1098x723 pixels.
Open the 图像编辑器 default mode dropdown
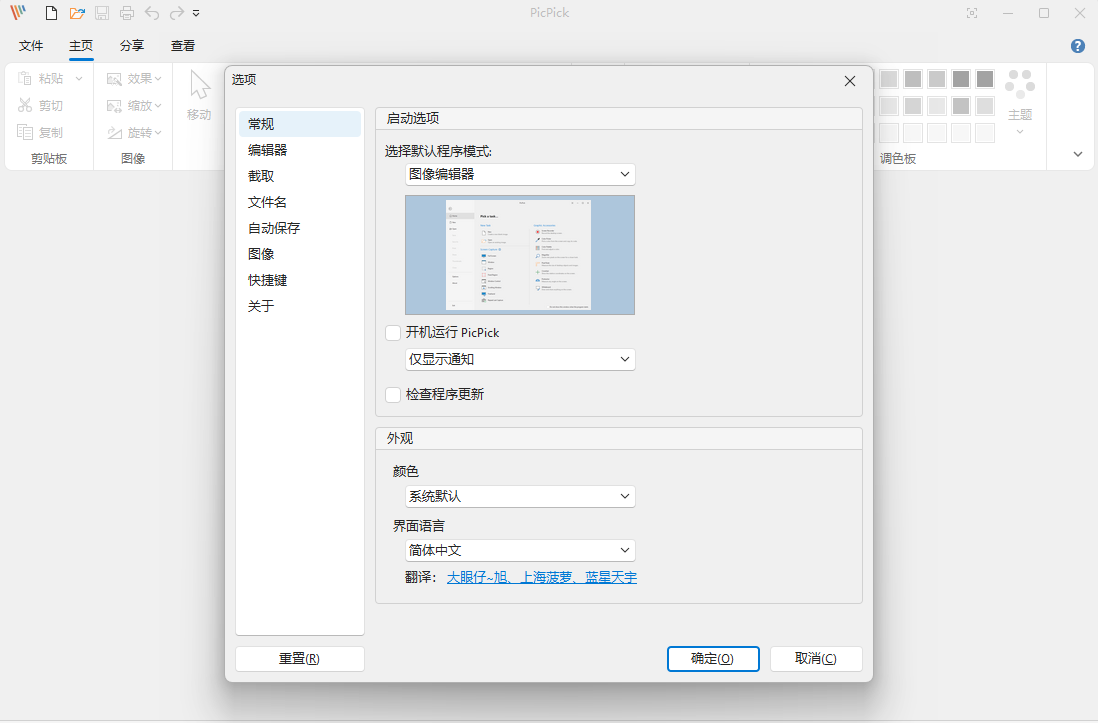pyautogui.click(x=520, y=174)
